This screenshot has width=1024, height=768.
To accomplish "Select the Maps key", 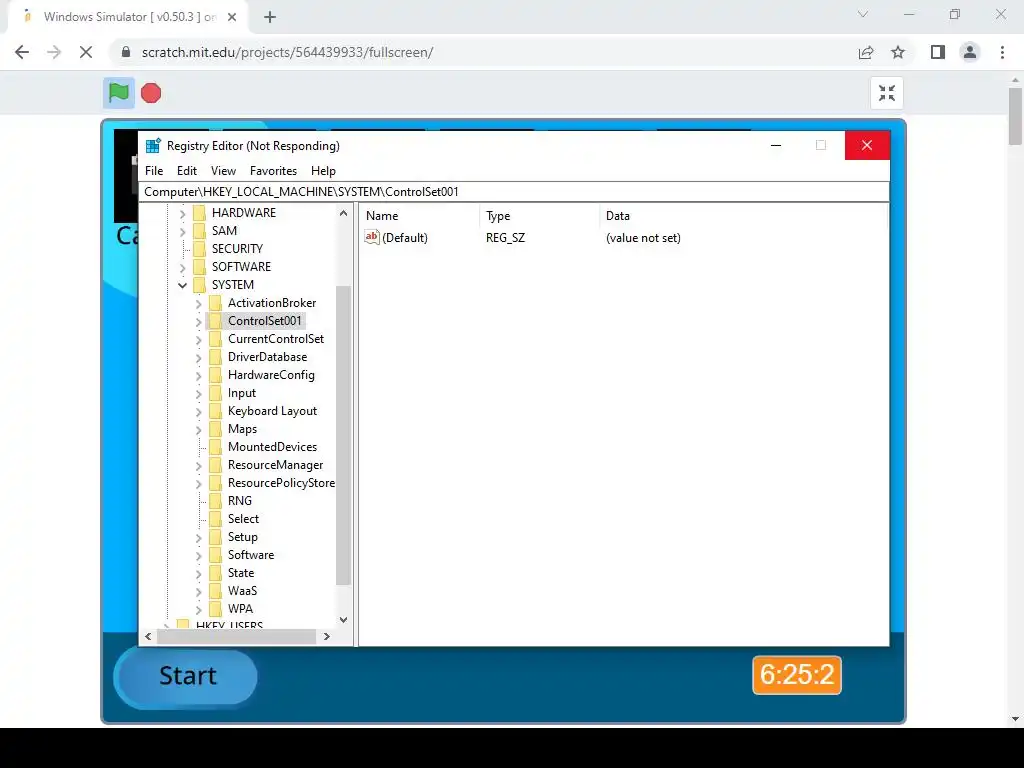I will (x=242, y=429).
